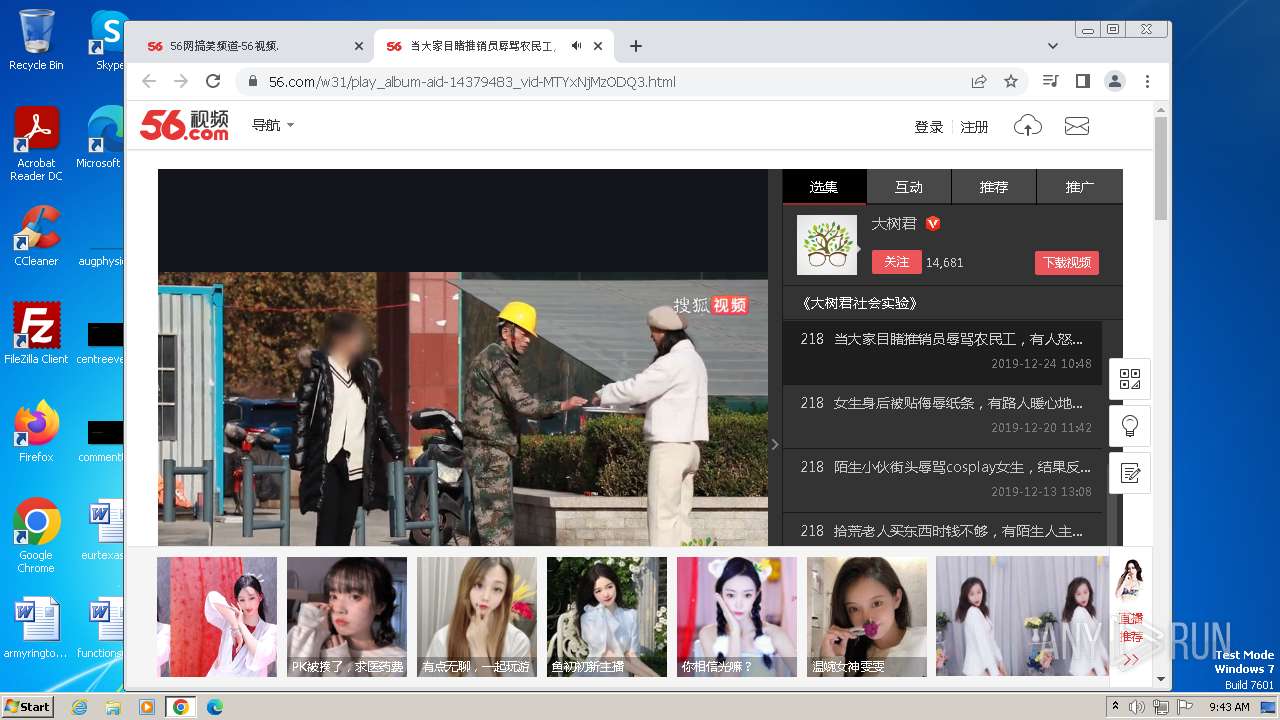Open the messages envelope icon
1280x720 pixels.
pos(1077,126)
